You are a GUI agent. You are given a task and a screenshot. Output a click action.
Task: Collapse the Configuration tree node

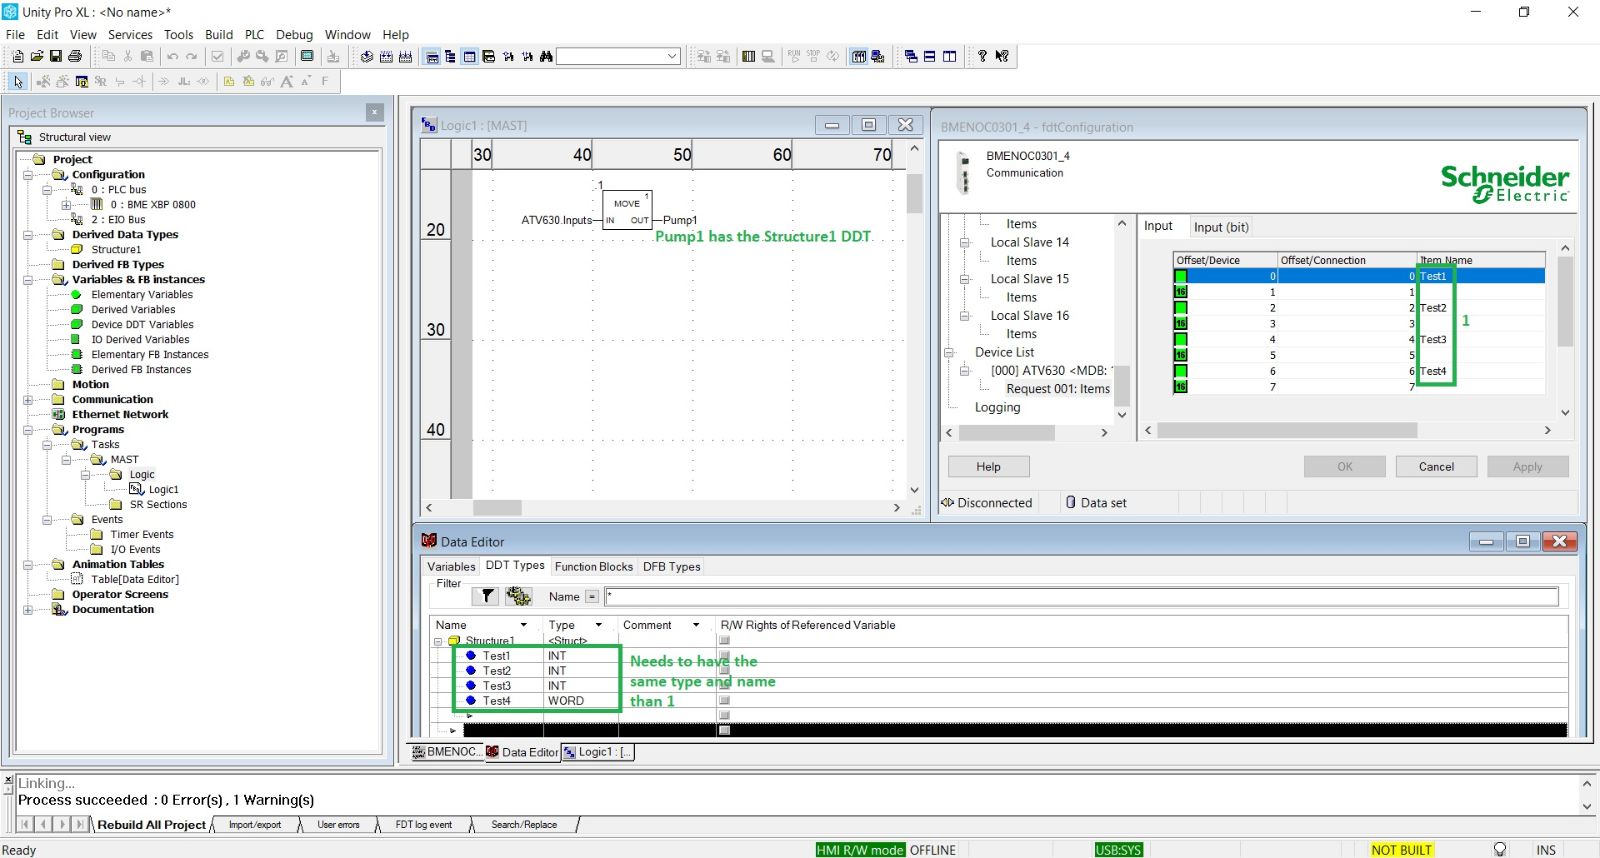28,174
